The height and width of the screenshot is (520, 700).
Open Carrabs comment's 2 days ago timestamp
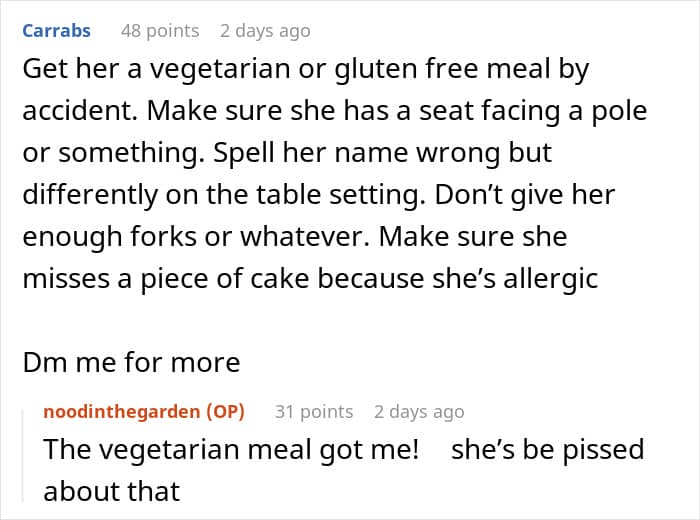pos(265,31)
